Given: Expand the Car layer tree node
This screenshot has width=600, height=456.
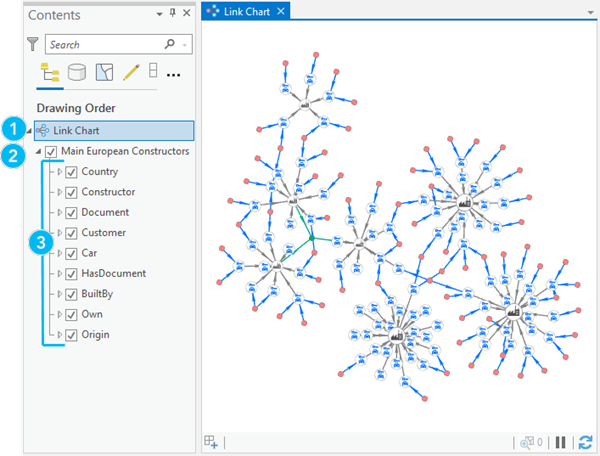Looking at the screenshot, I should [60, 254].
